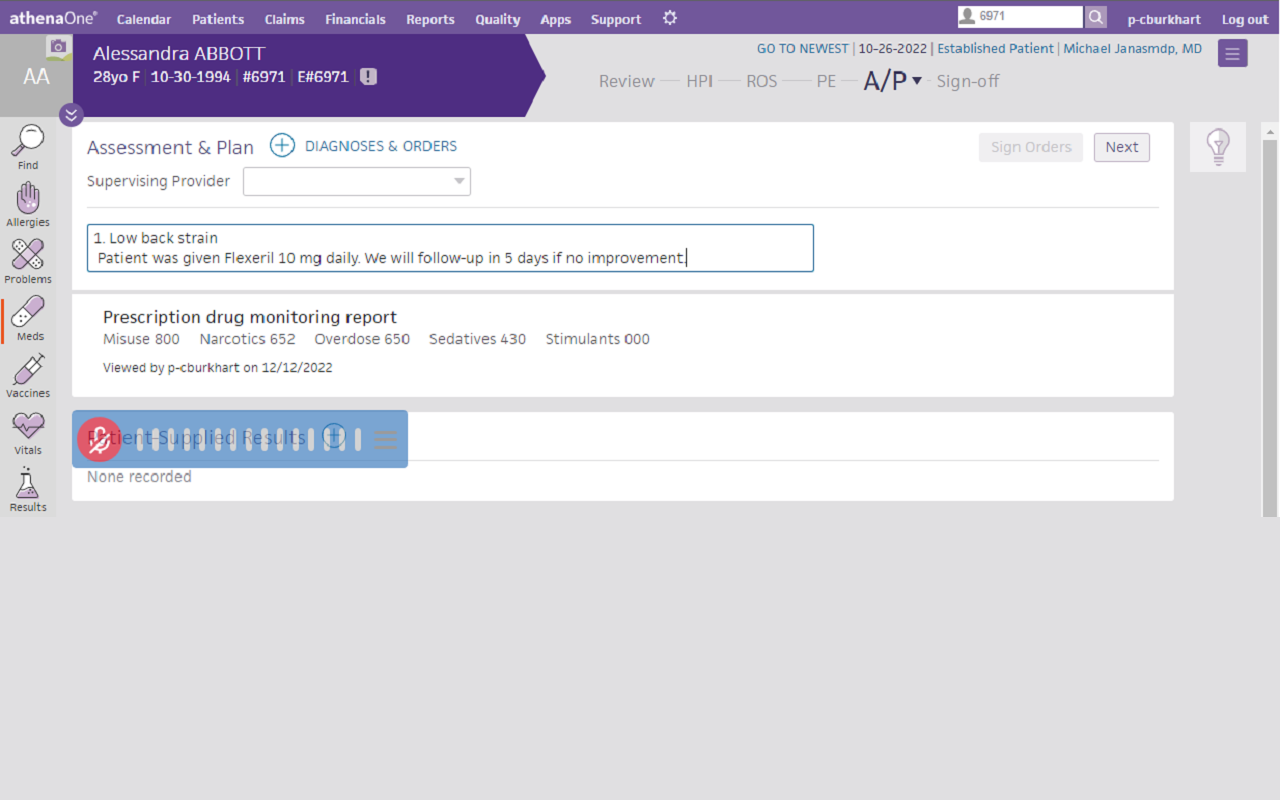Click the Next button
The height and width of the screenshot is (800, 1280).
point(1121,147)
